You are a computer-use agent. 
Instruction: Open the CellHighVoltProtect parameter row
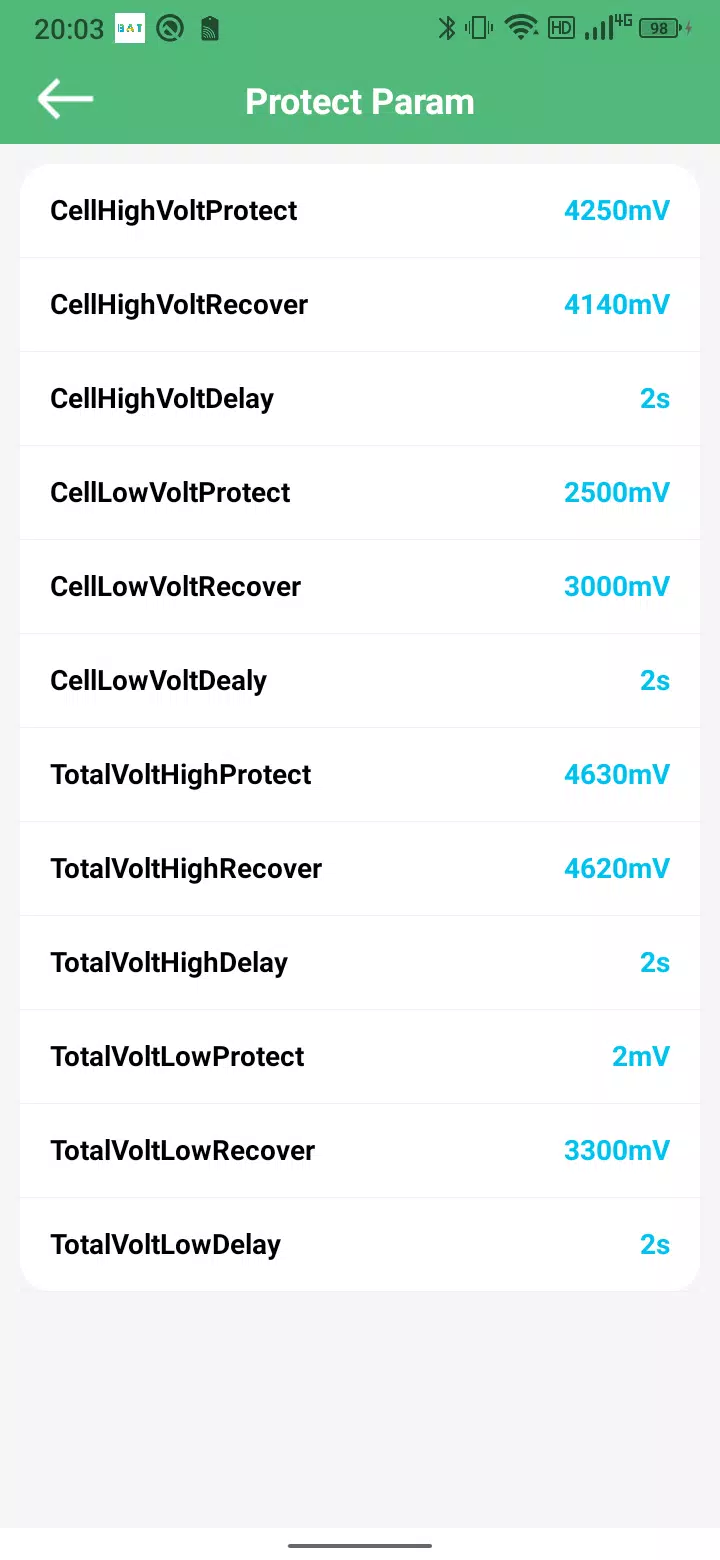coord(360,211)
